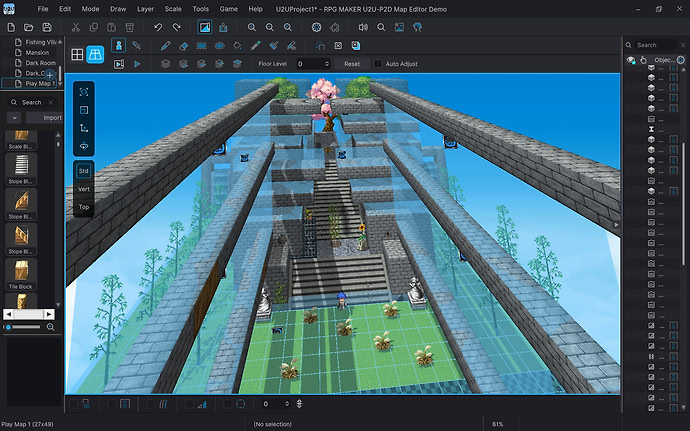Toggle the visibility eye icon in object panel
Viewport: 690px width, 431px height.
click(x=631, y=60)
